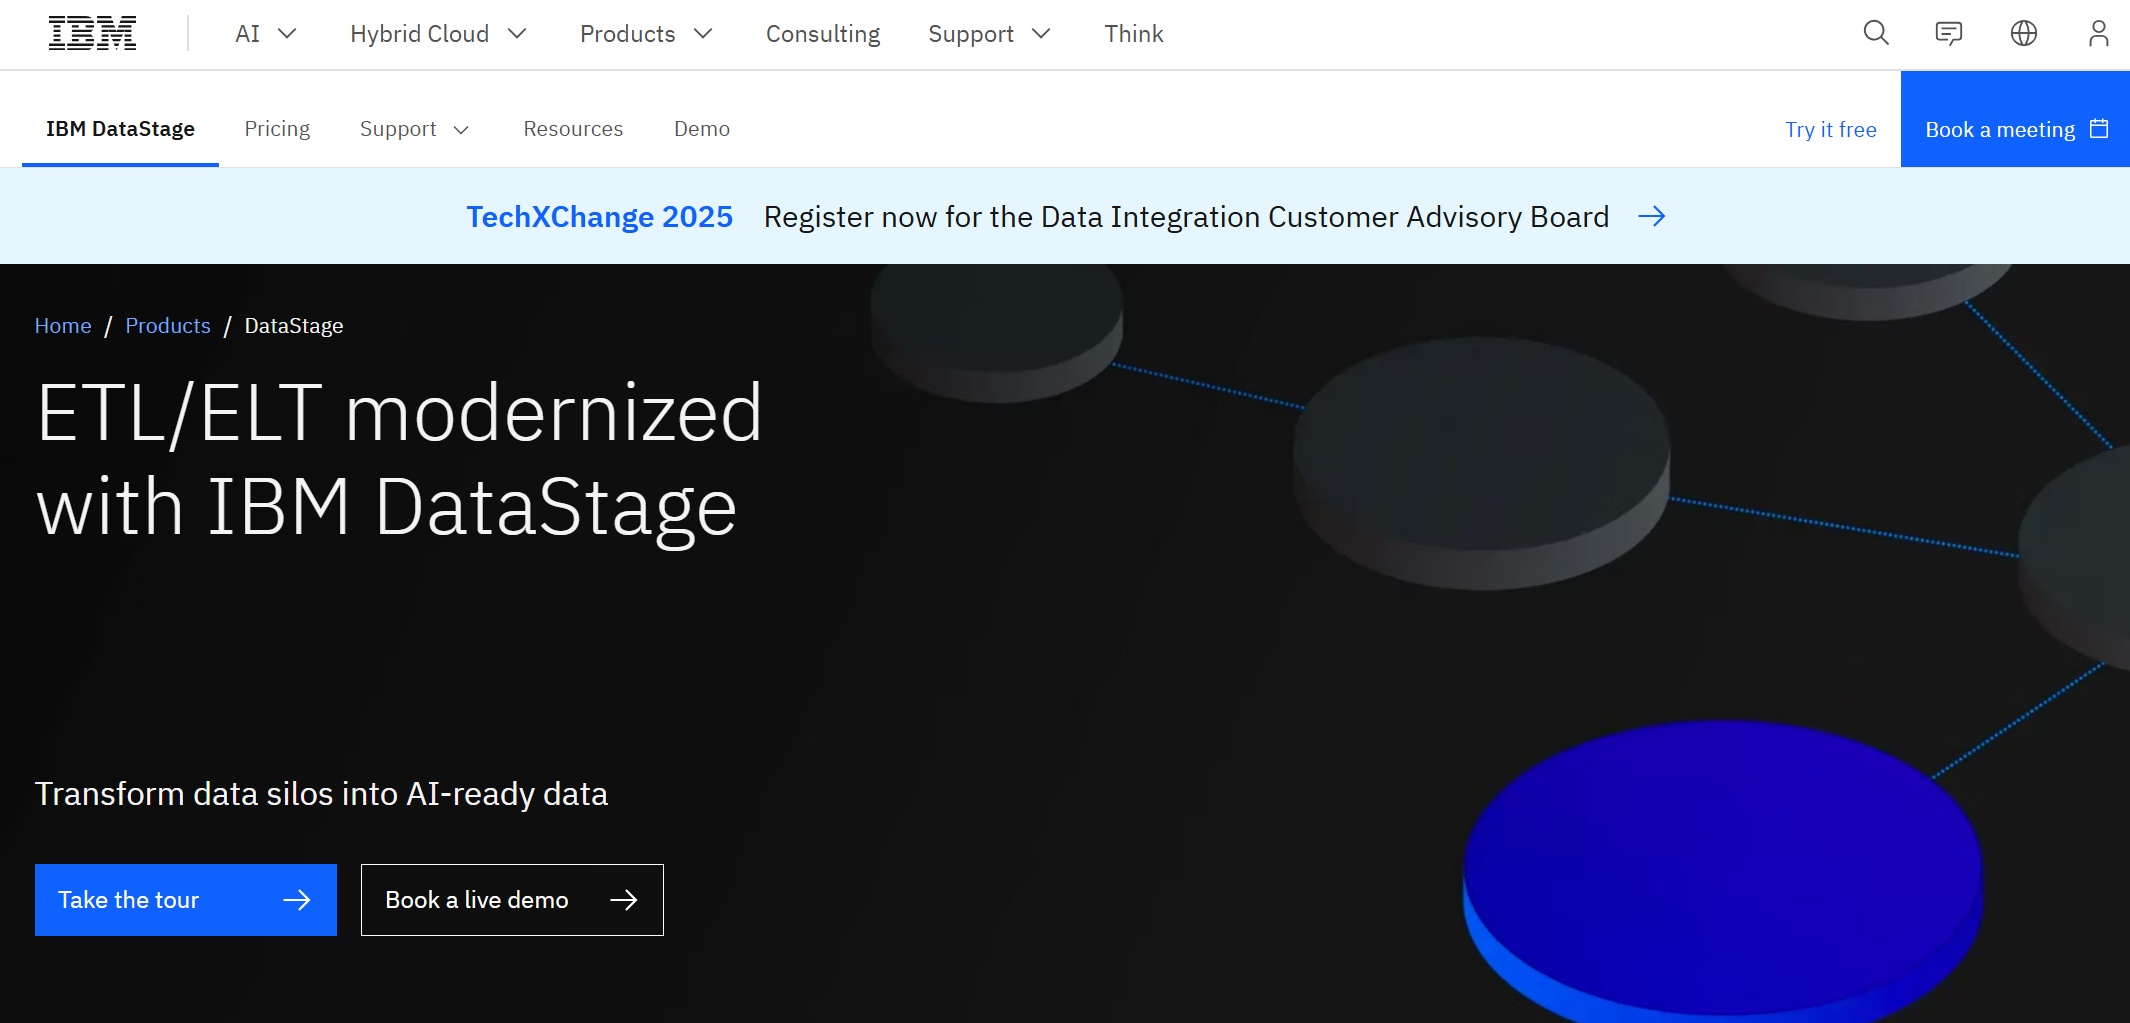This screenshot has width=2130, height=1023.
Task: Select Consulting in the top navigation
Action: [x=822, y=33]
